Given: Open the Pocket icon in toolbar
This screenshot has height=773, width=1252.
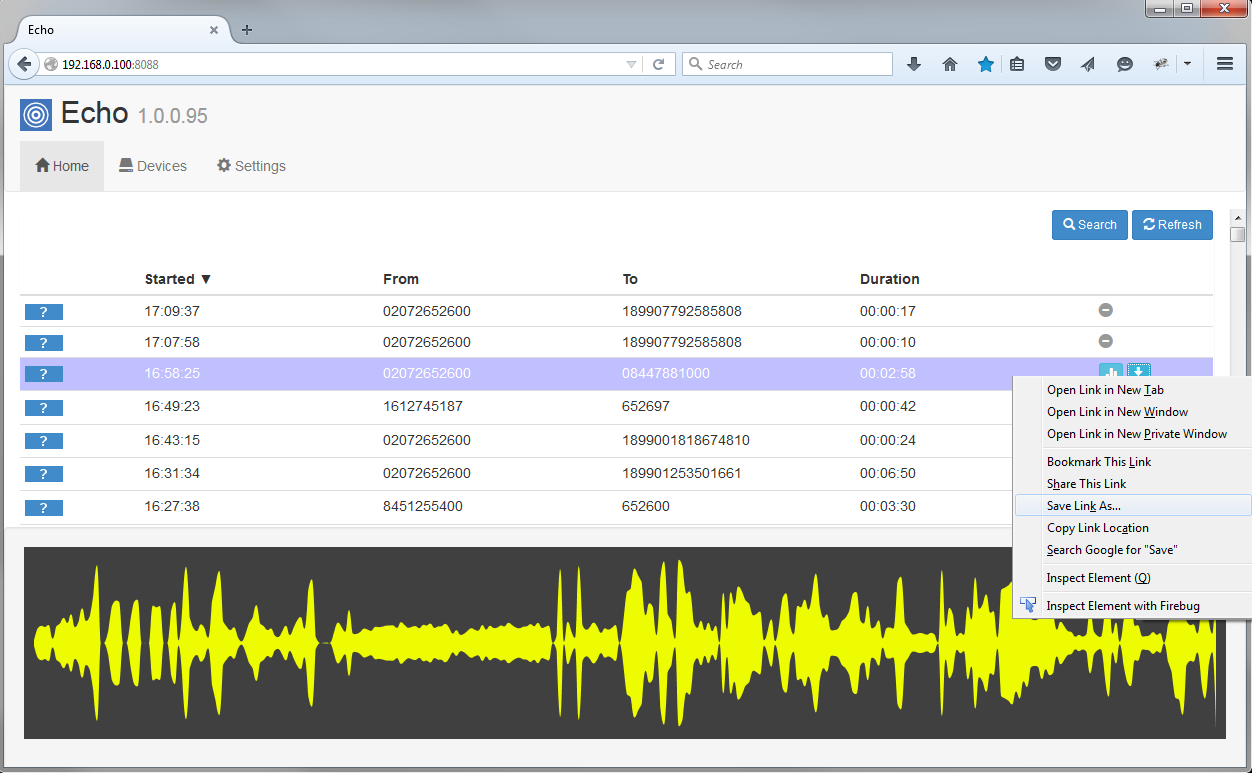Looking at the screenshot, I should tap(1053, 64).
